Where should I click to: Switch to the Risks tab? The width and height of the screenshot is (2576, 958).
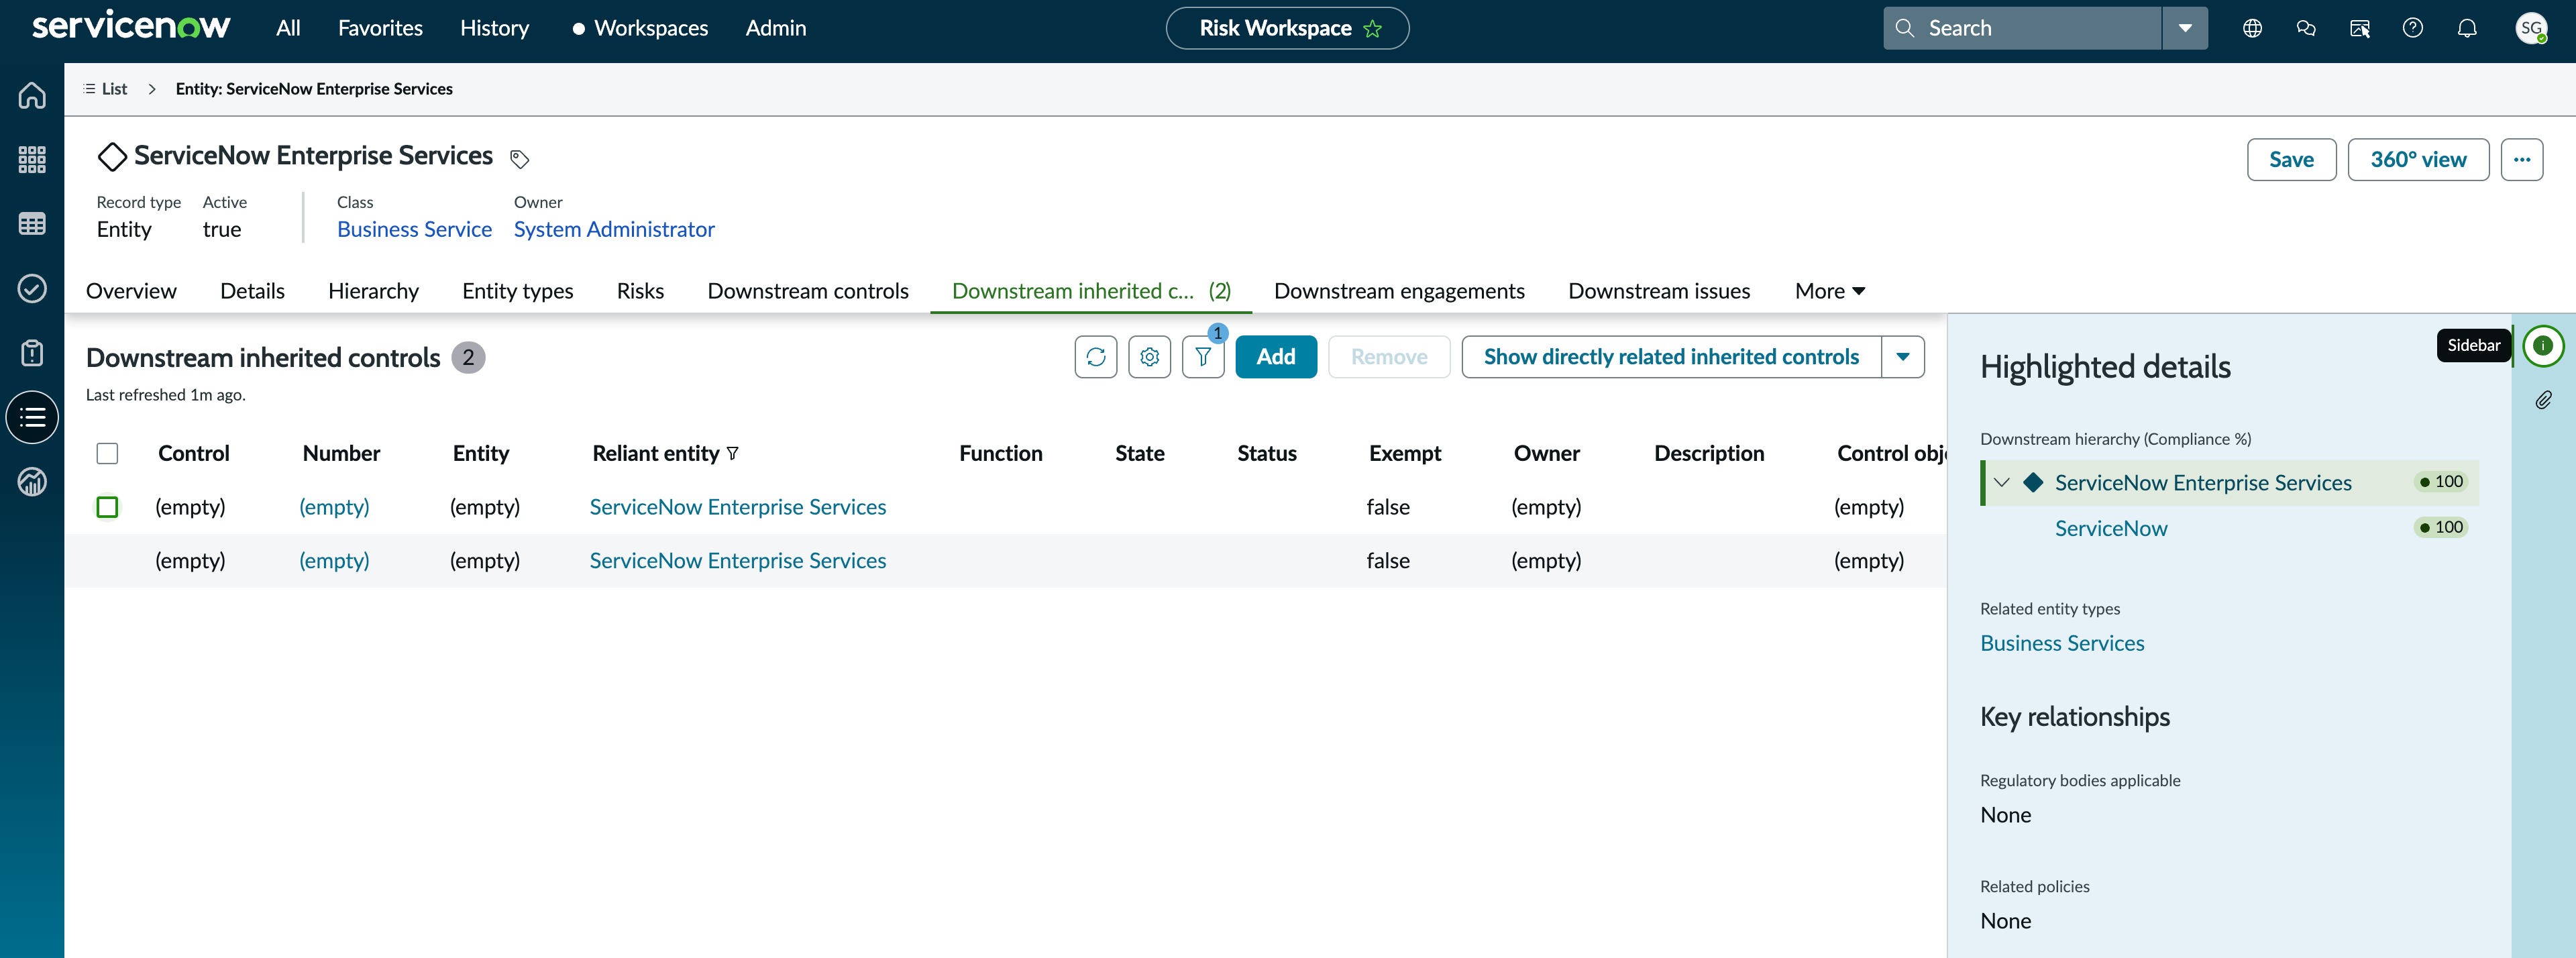640,291
